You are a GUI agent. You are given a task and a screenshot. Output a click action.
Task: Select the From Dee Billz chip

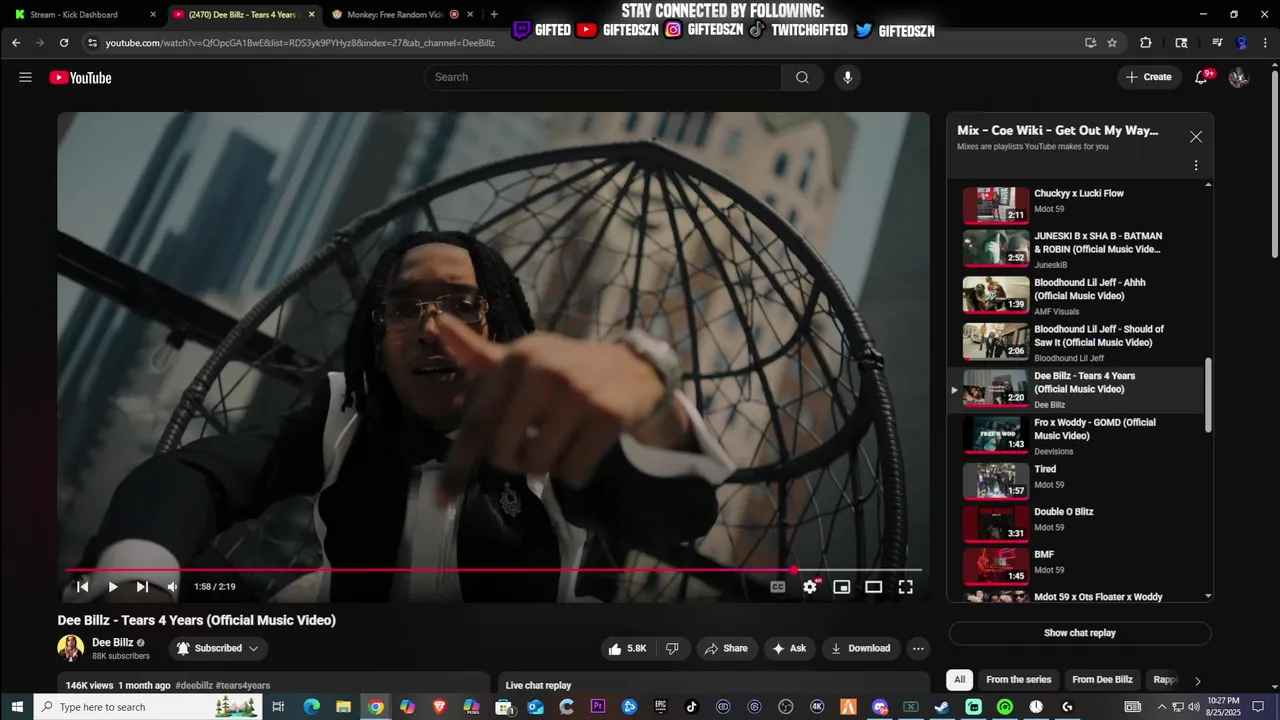1102,680
